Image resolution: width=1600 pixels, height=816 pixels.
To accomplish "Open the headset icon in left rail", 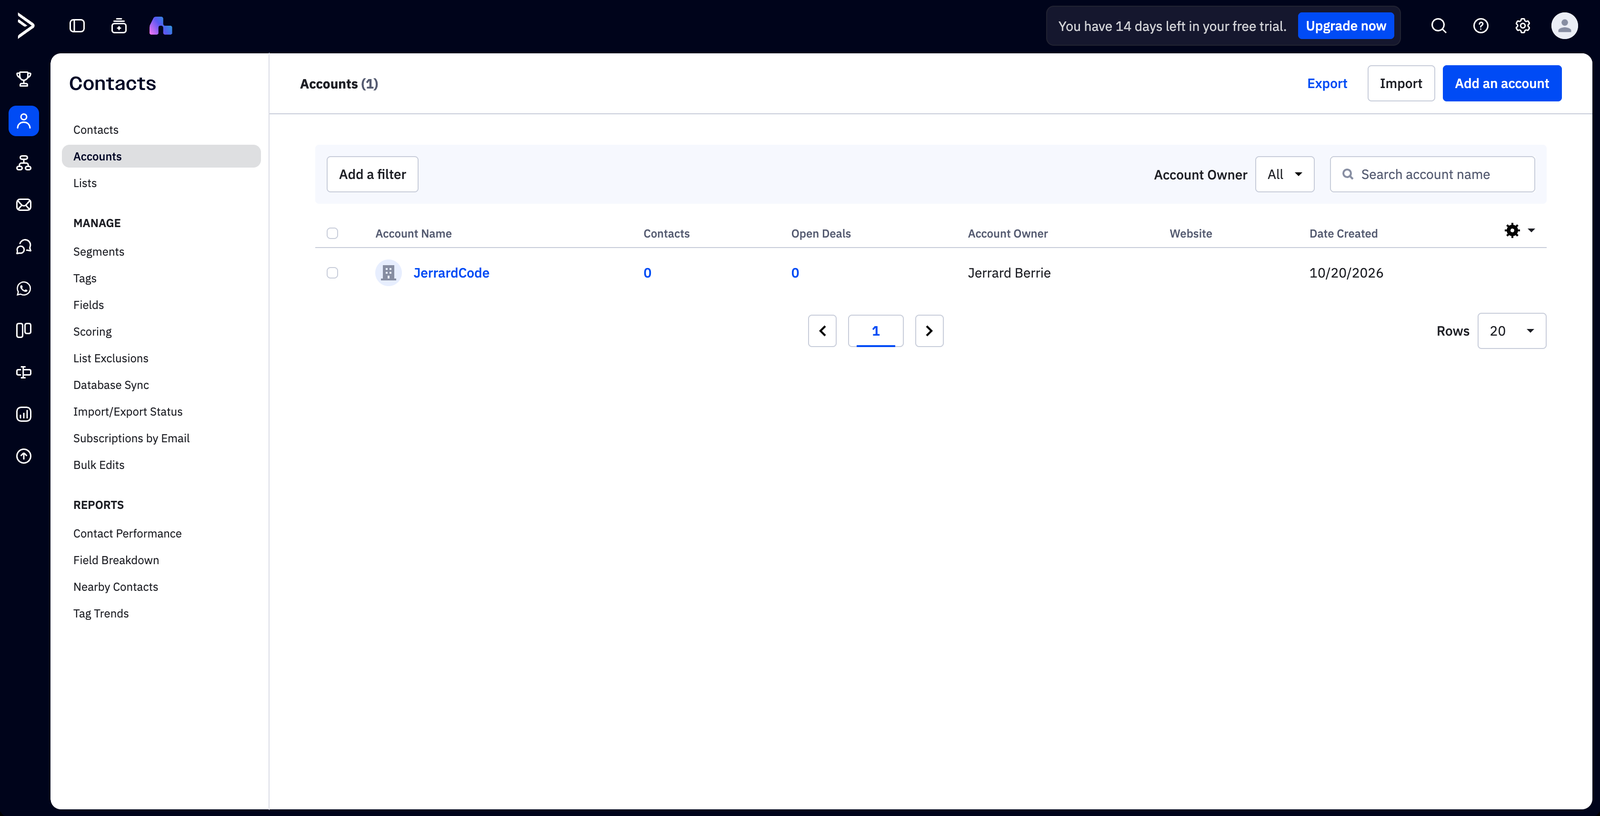I will tap(24, 247).
